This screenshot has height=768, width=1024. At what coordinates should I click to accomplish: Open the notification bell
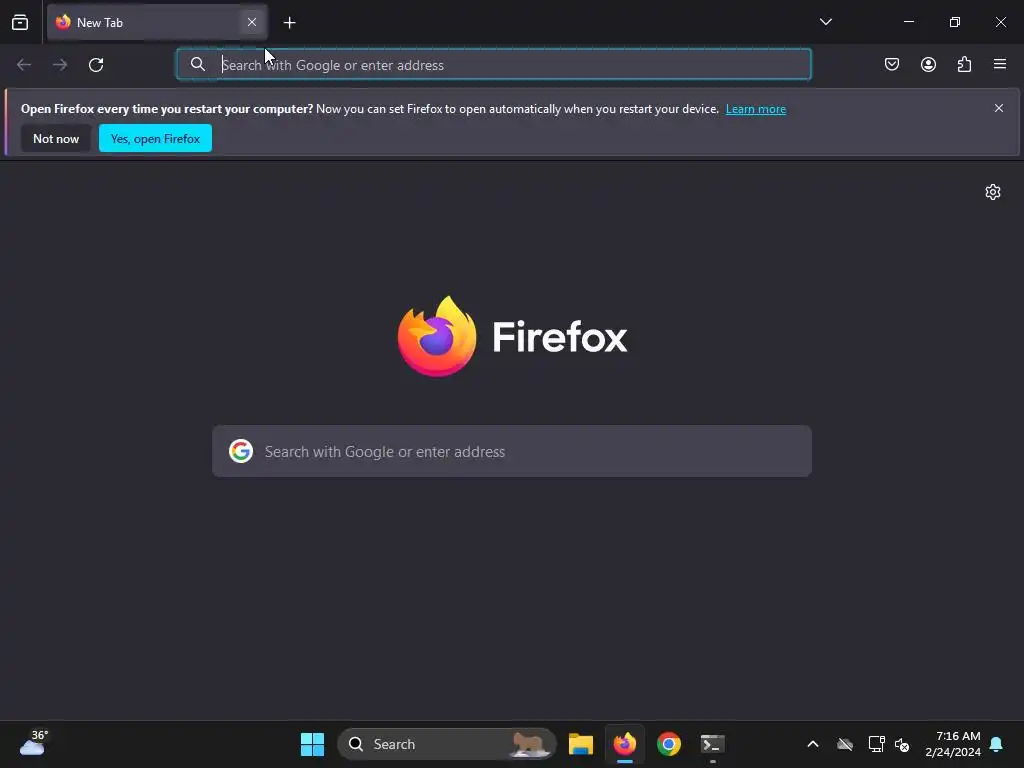coord(997,744)
